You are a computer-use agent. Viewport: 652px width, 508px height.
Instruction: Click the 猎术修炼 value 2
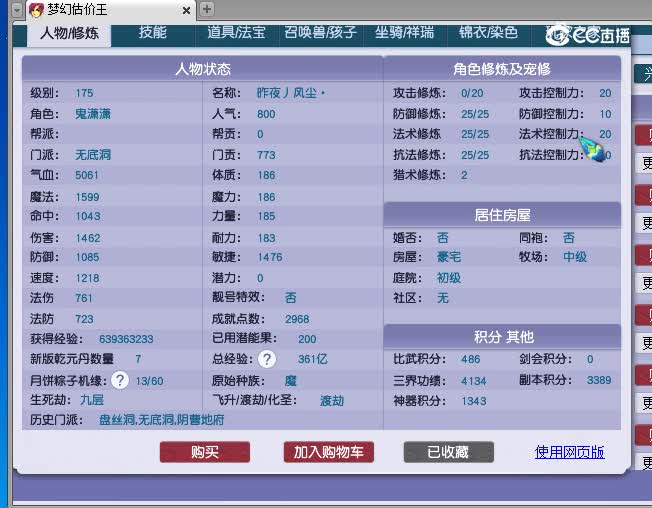coord(464,175)
